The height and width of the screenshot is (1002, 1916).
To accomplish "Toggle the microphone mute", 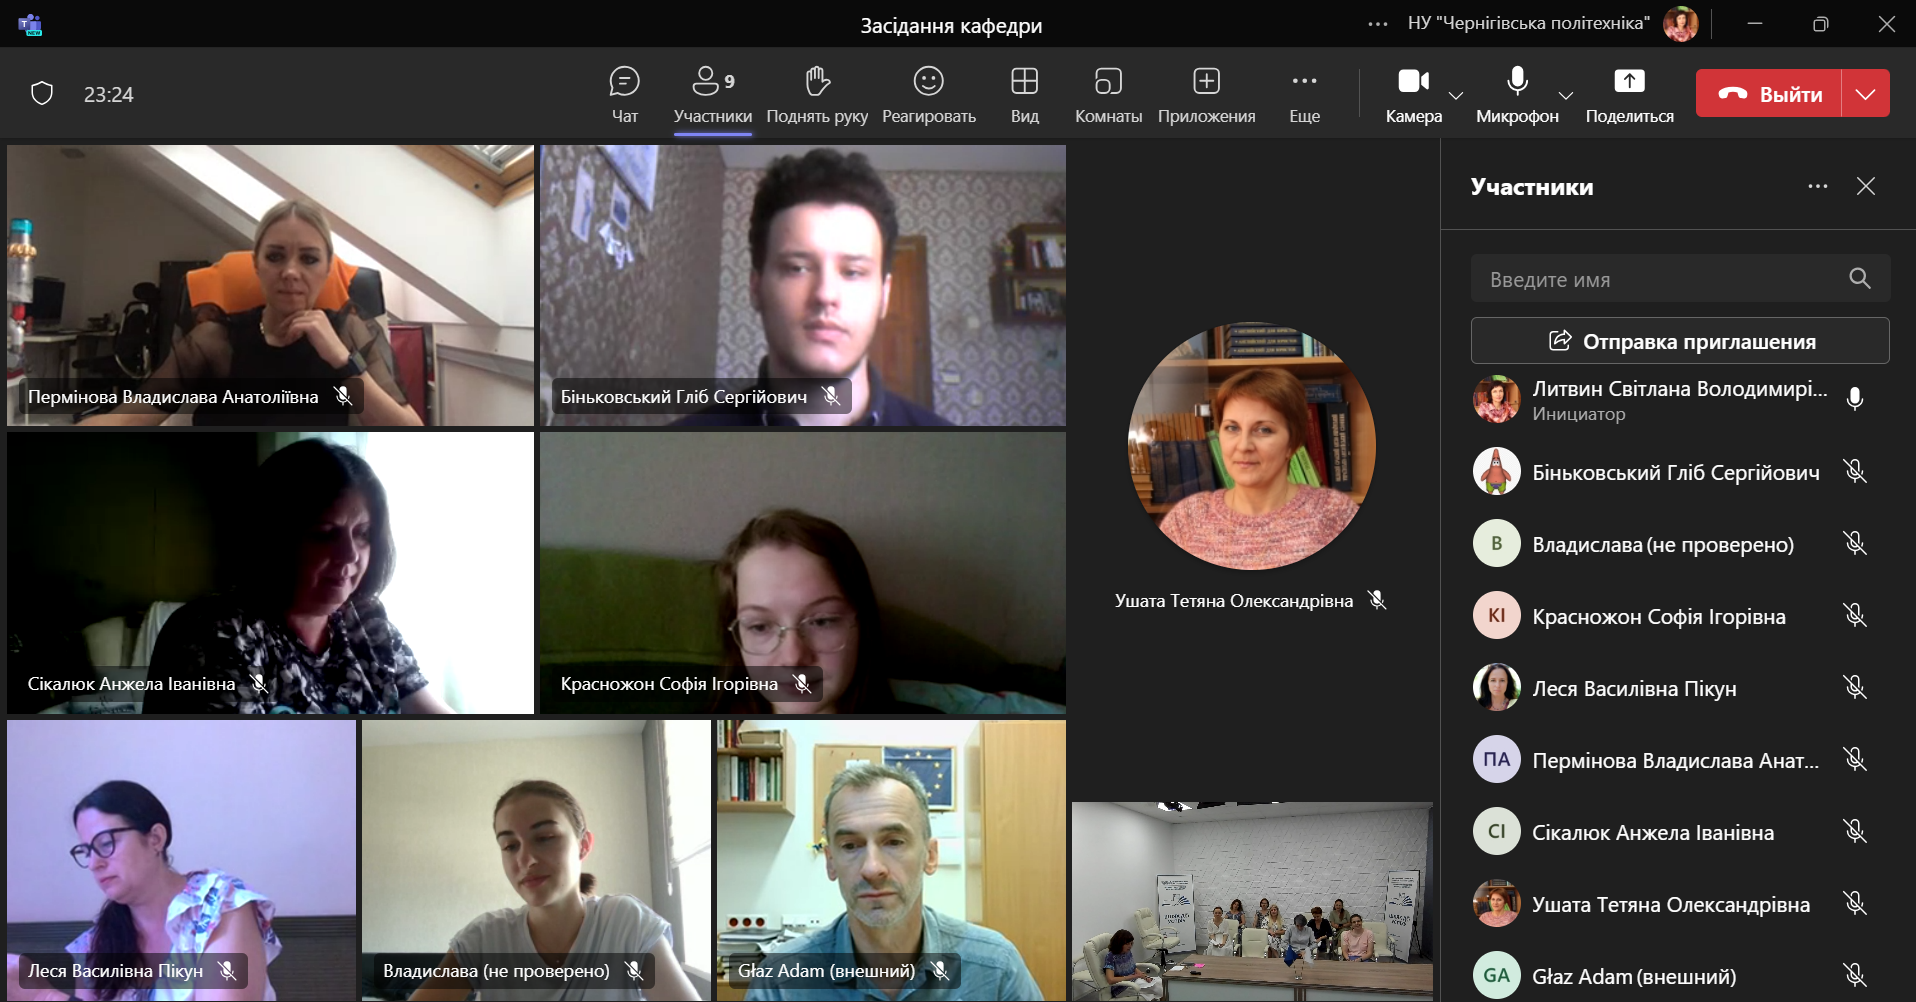I will coord(1516,94).
